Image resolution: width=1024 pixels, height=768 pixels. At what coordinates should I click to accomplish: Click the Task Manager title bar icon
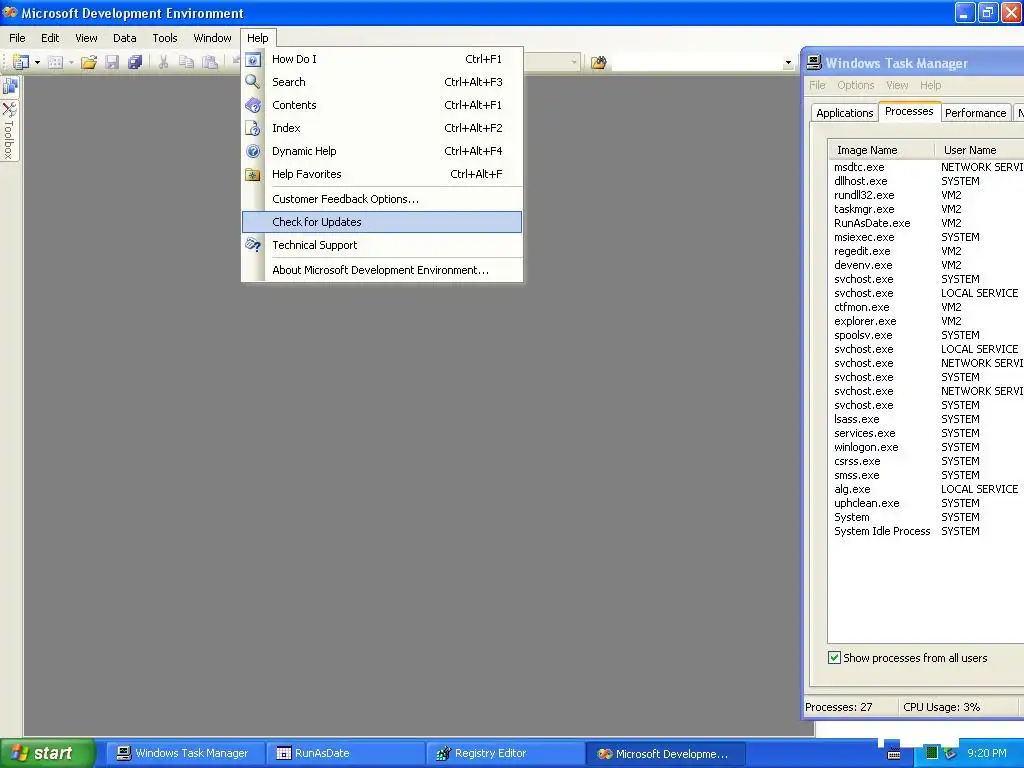point(814,63)
